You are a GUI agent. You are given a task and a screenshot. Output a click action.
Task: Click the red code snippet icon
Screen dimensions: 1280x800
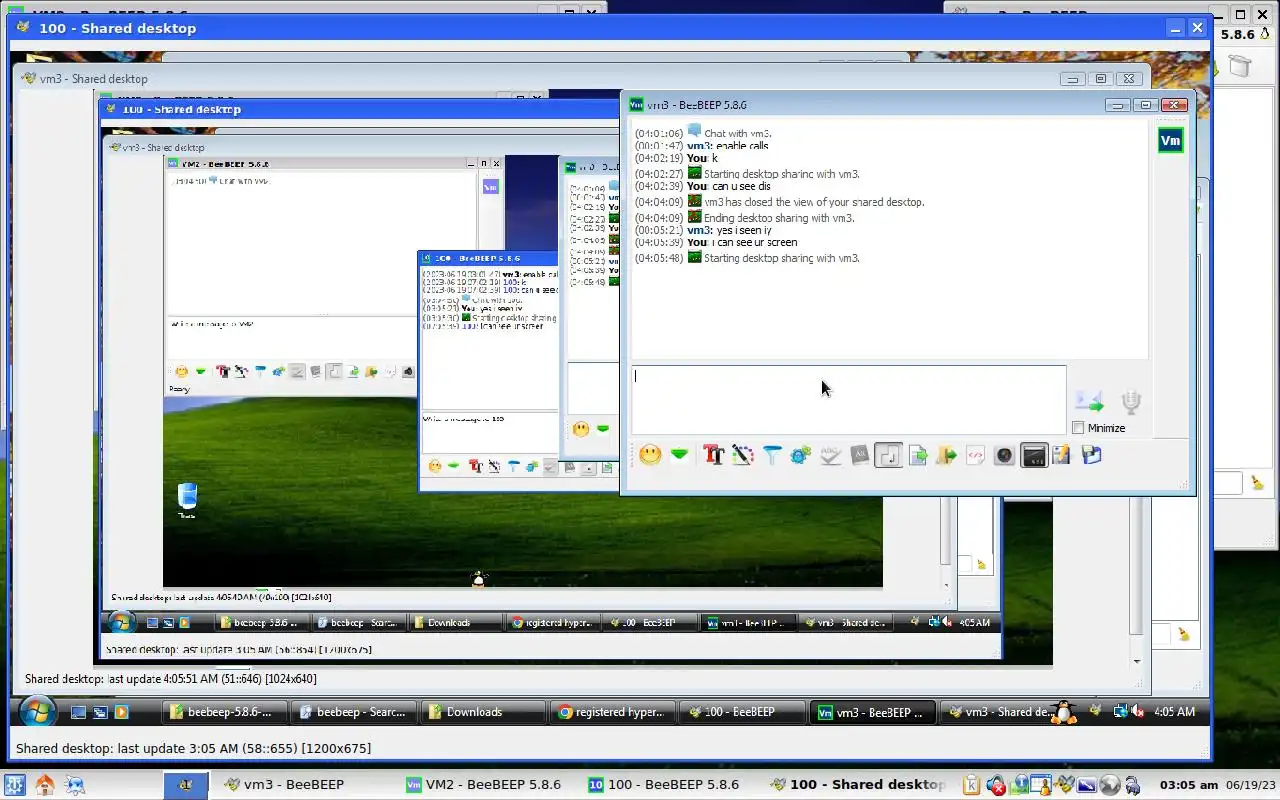pyautogui.click(x=976, y=455)
